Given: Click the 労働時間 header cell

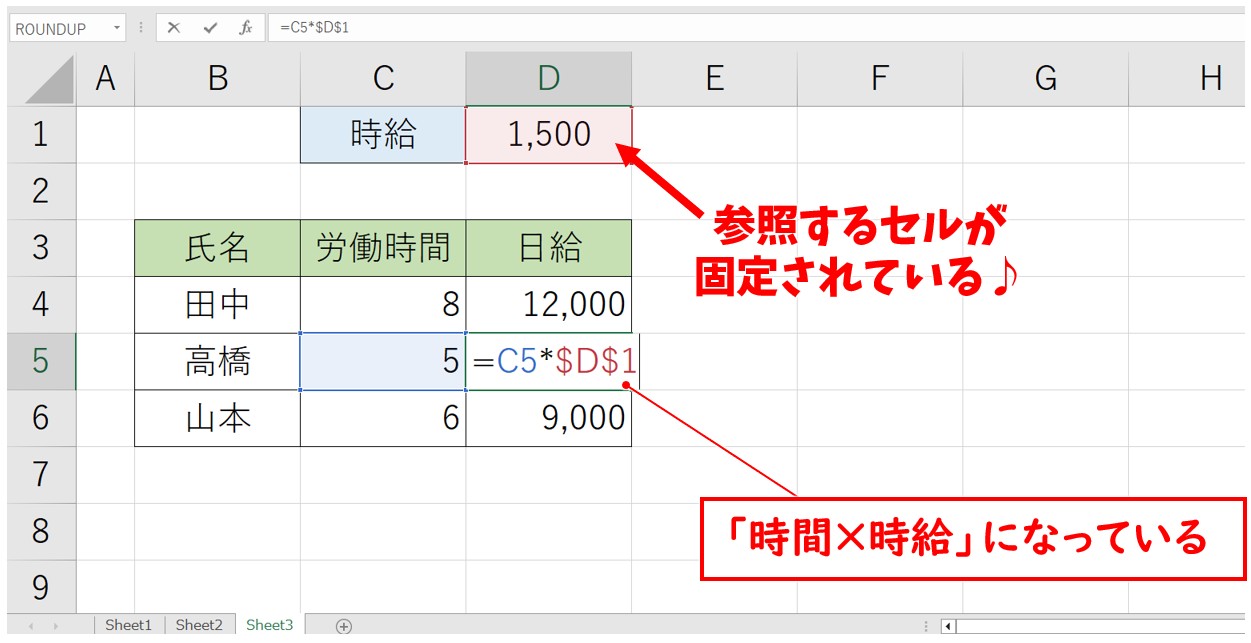Looking at the screenshot, I should (383, 248).
